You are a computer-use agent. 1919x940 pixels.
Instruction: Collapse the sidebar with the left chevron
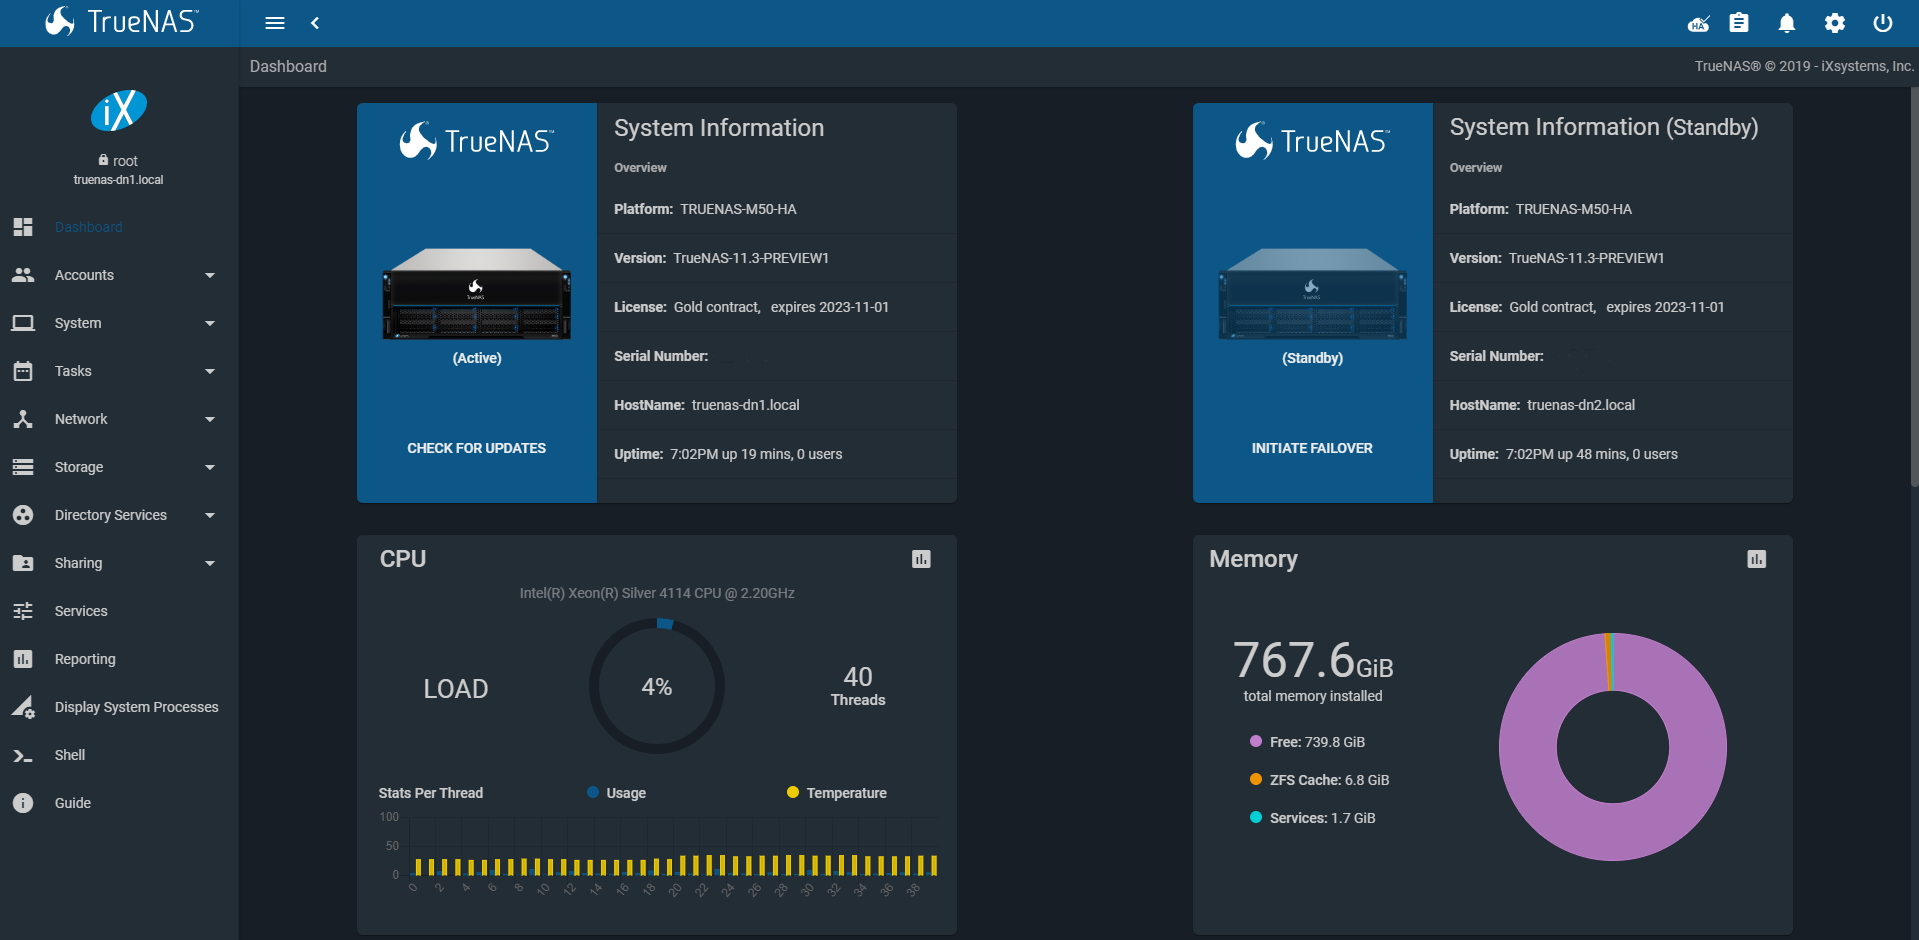[315, 23]
